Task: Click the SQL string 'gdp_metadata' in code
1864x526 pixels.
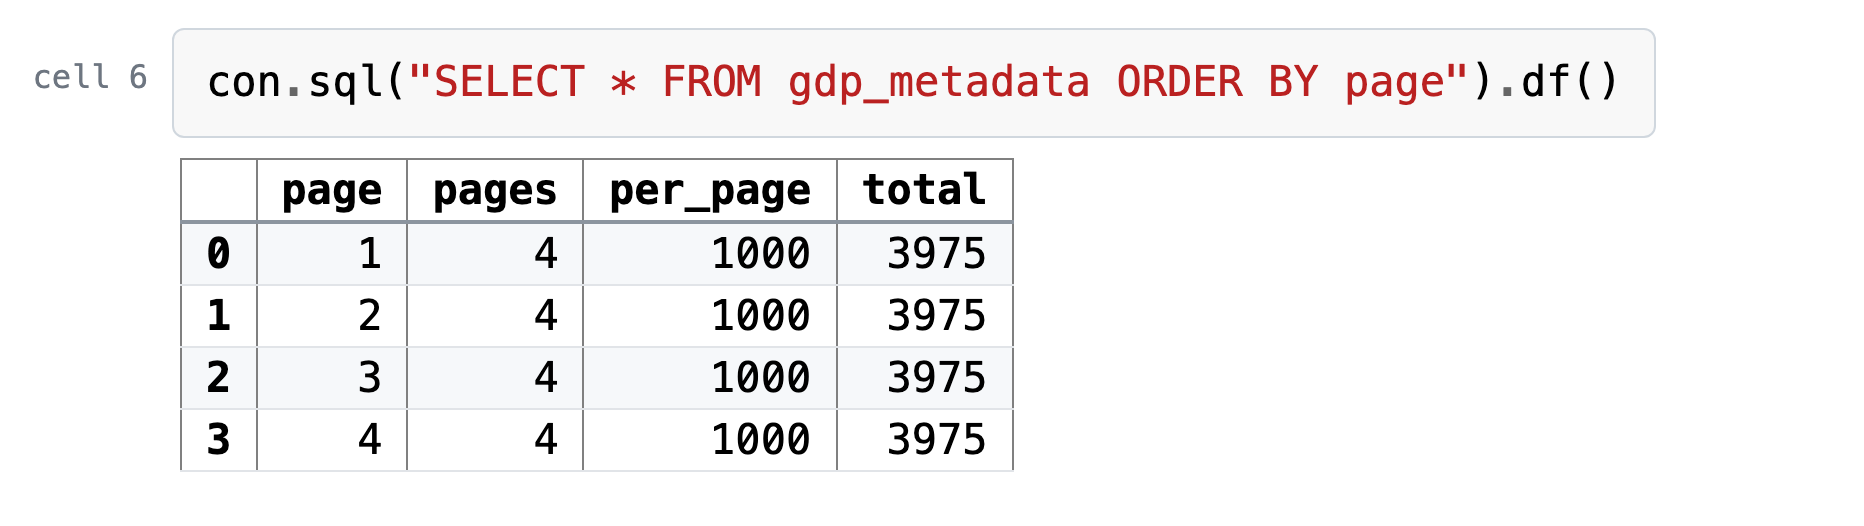Action: point(939,83)
